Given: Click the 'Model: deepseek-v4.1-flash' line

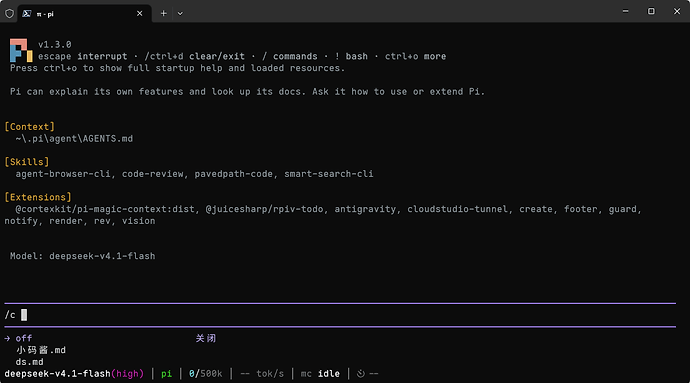Looking at the screenshot, I should pyautogui.click(x=82, y=256).
